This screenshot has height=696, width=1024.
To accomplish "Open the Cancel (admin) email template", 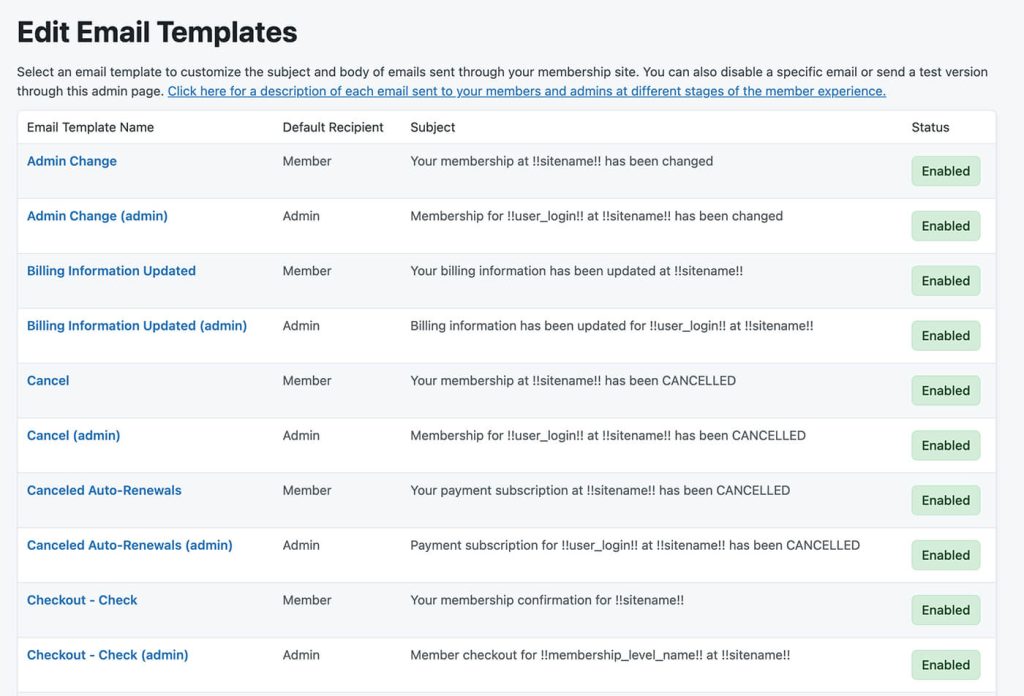I will pos(73,435).
